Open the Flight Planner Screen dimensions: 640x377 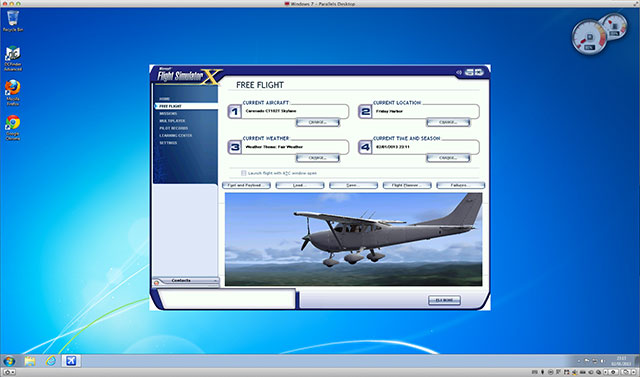pos(407,185)
